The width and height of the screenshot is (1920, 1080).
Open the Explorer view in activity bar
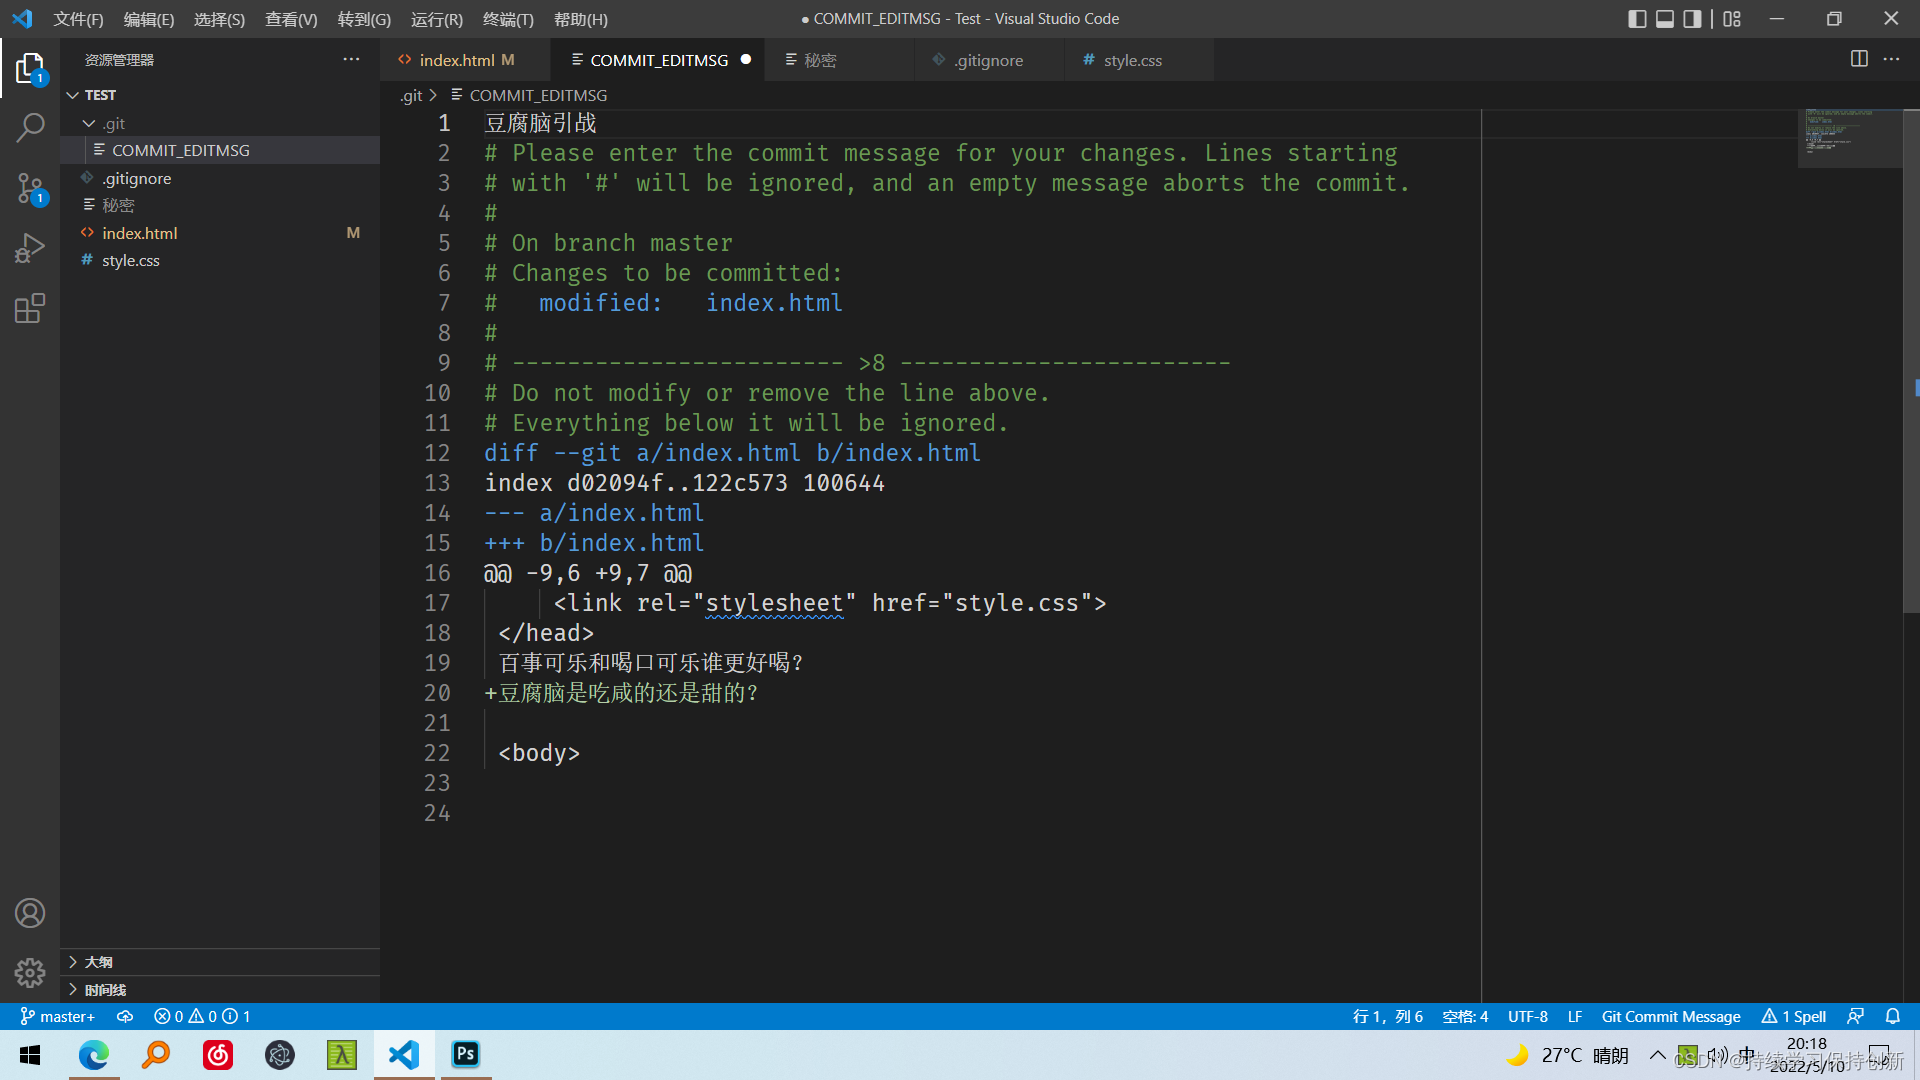[30, 68]
